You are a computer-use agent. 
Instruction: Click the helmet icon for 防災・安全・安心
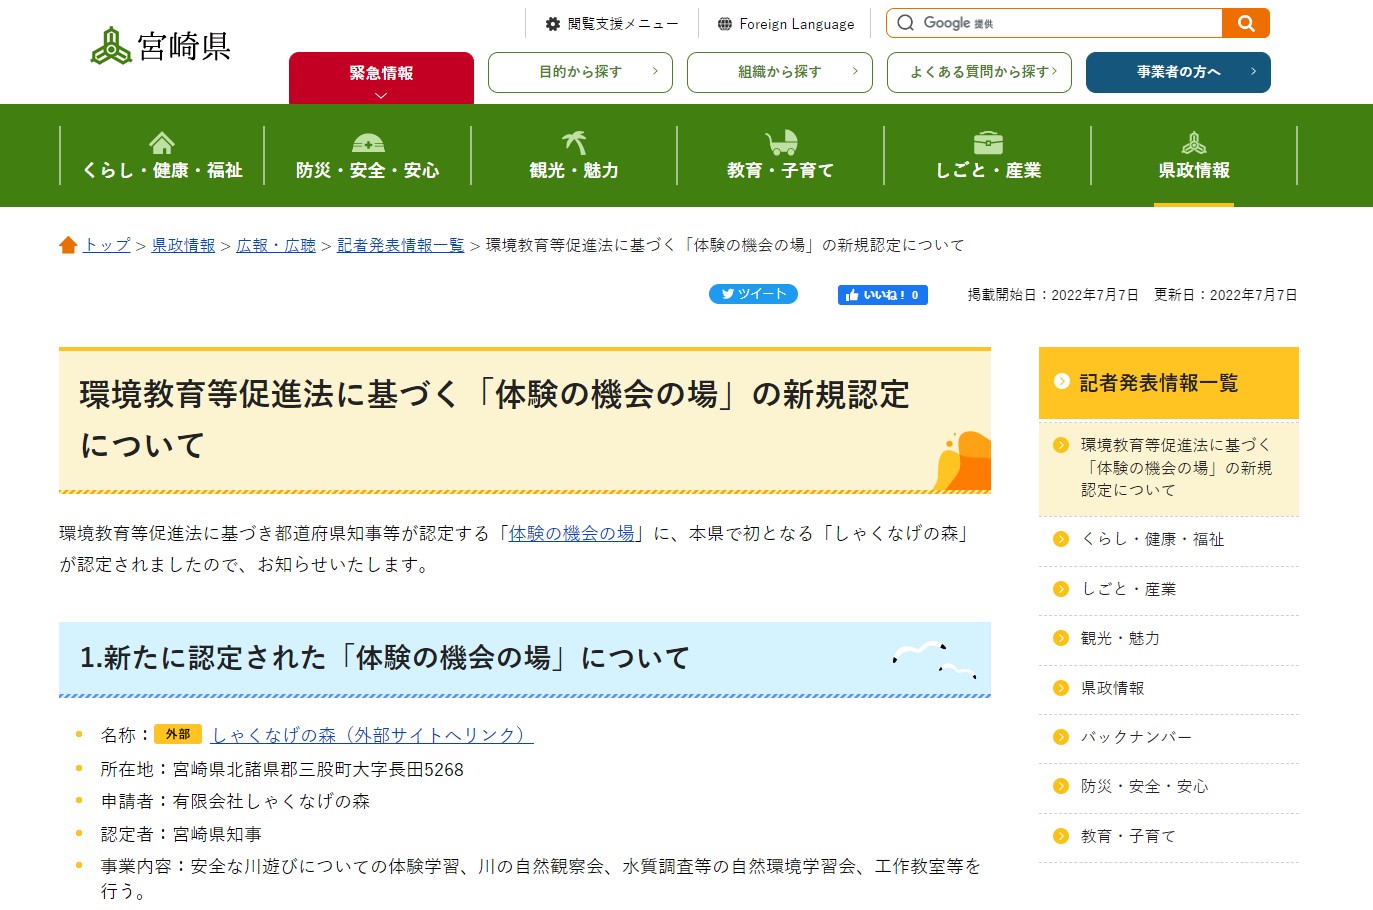[x=367, y=143]
